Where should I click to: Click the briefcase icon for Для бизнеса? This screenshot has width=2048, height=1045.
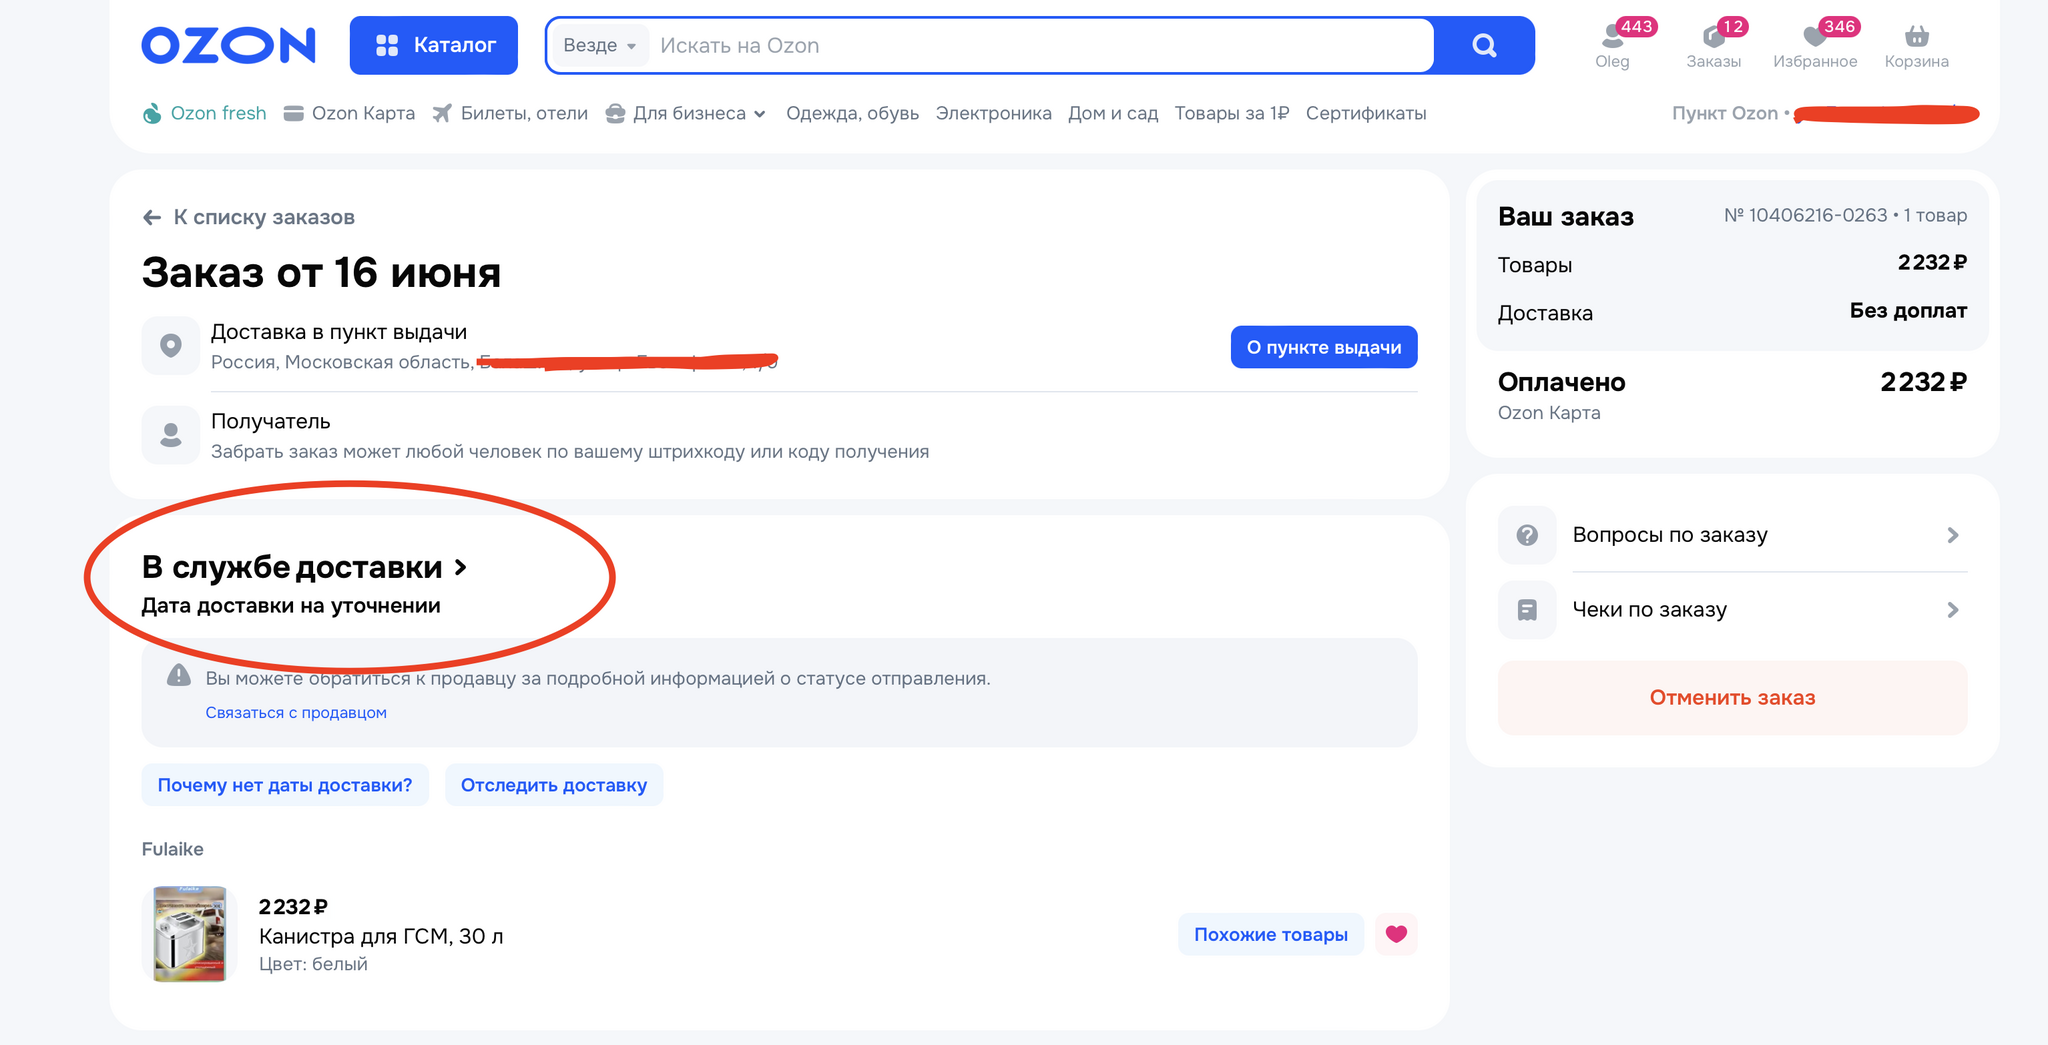[x=616, y=113]
